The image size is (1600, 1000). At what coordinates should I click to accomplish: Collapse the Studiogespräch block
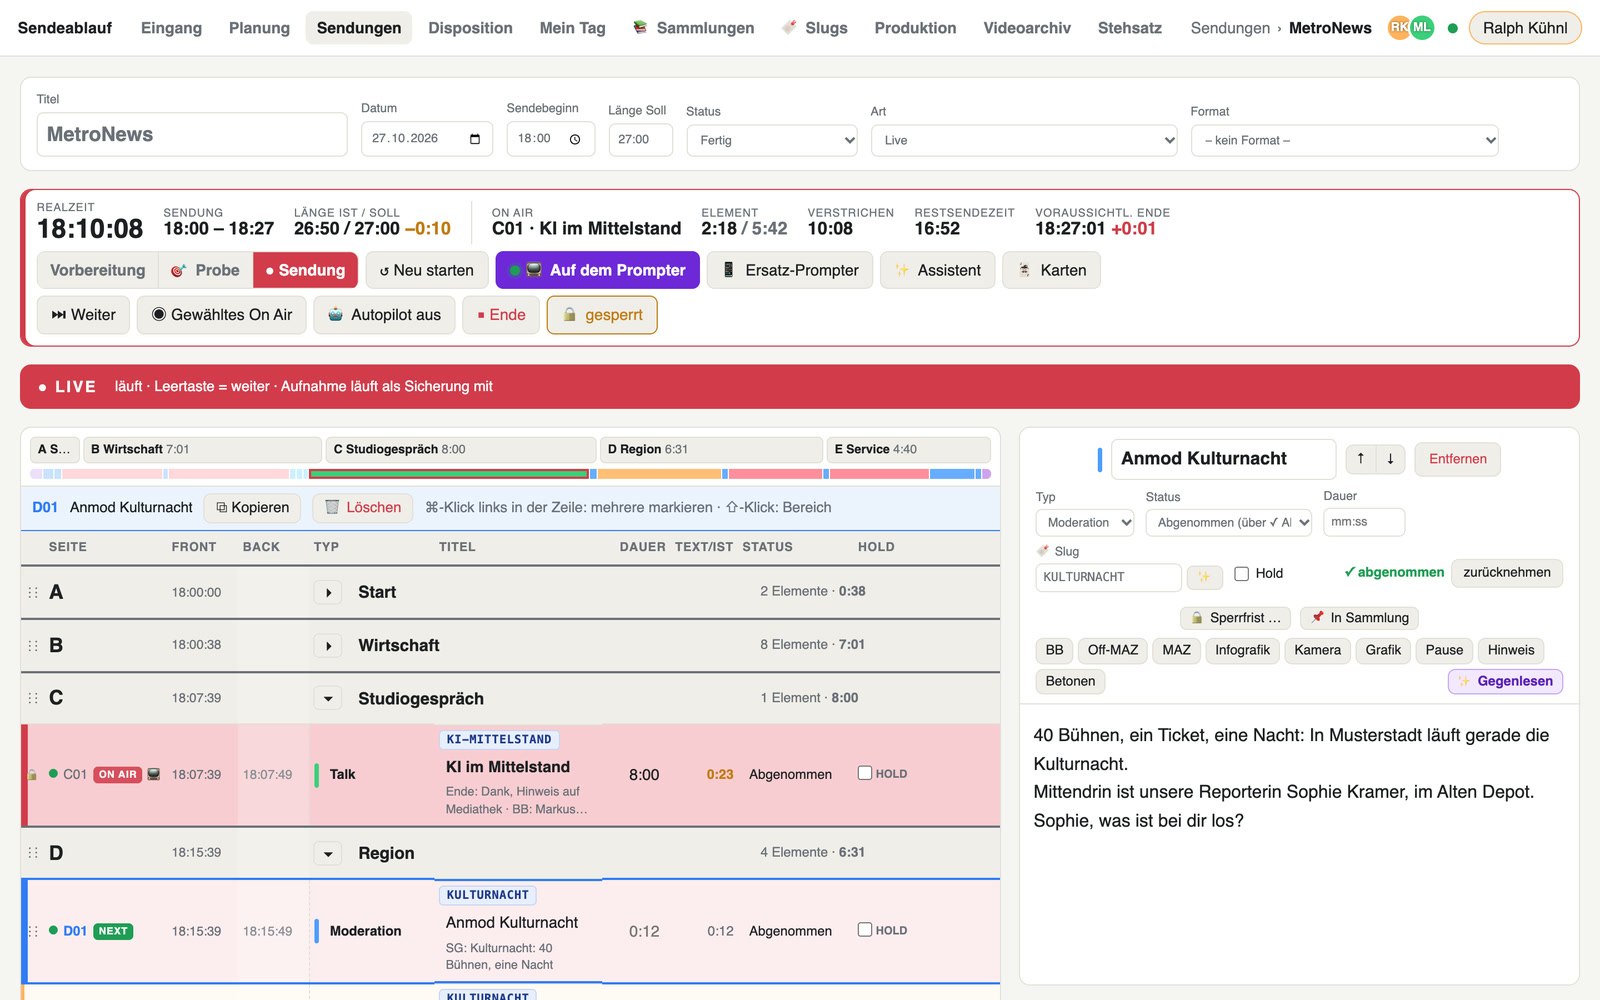[x=328, y=698]
